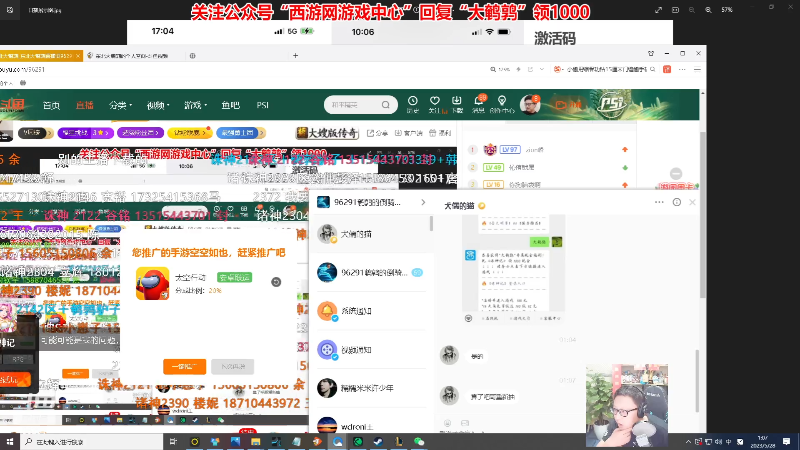Expand the address bar dropdown chevron
This screenshot has height=450, width=800.
(542, 69)
